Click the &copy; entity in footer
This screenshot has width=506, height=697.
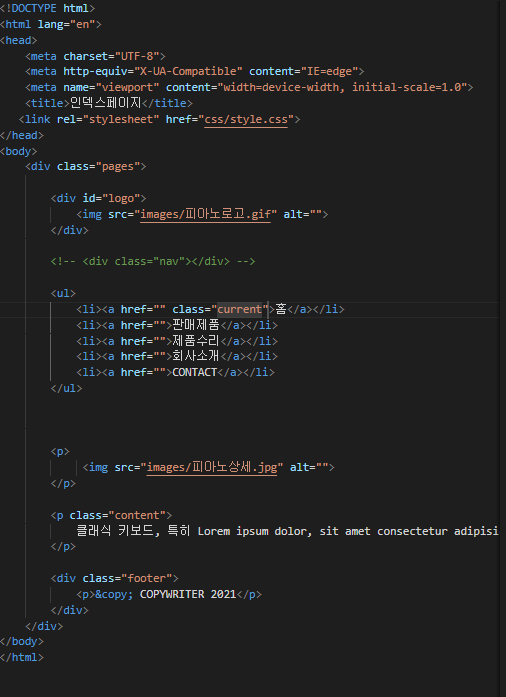pos(114,594)
